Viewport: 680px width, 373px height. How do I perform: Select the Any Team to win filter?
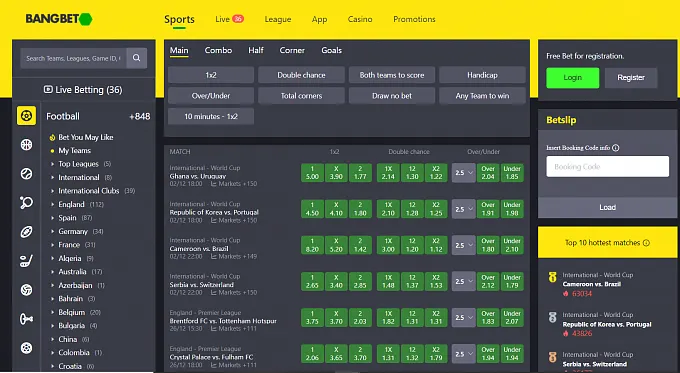[x=482, y=96]
